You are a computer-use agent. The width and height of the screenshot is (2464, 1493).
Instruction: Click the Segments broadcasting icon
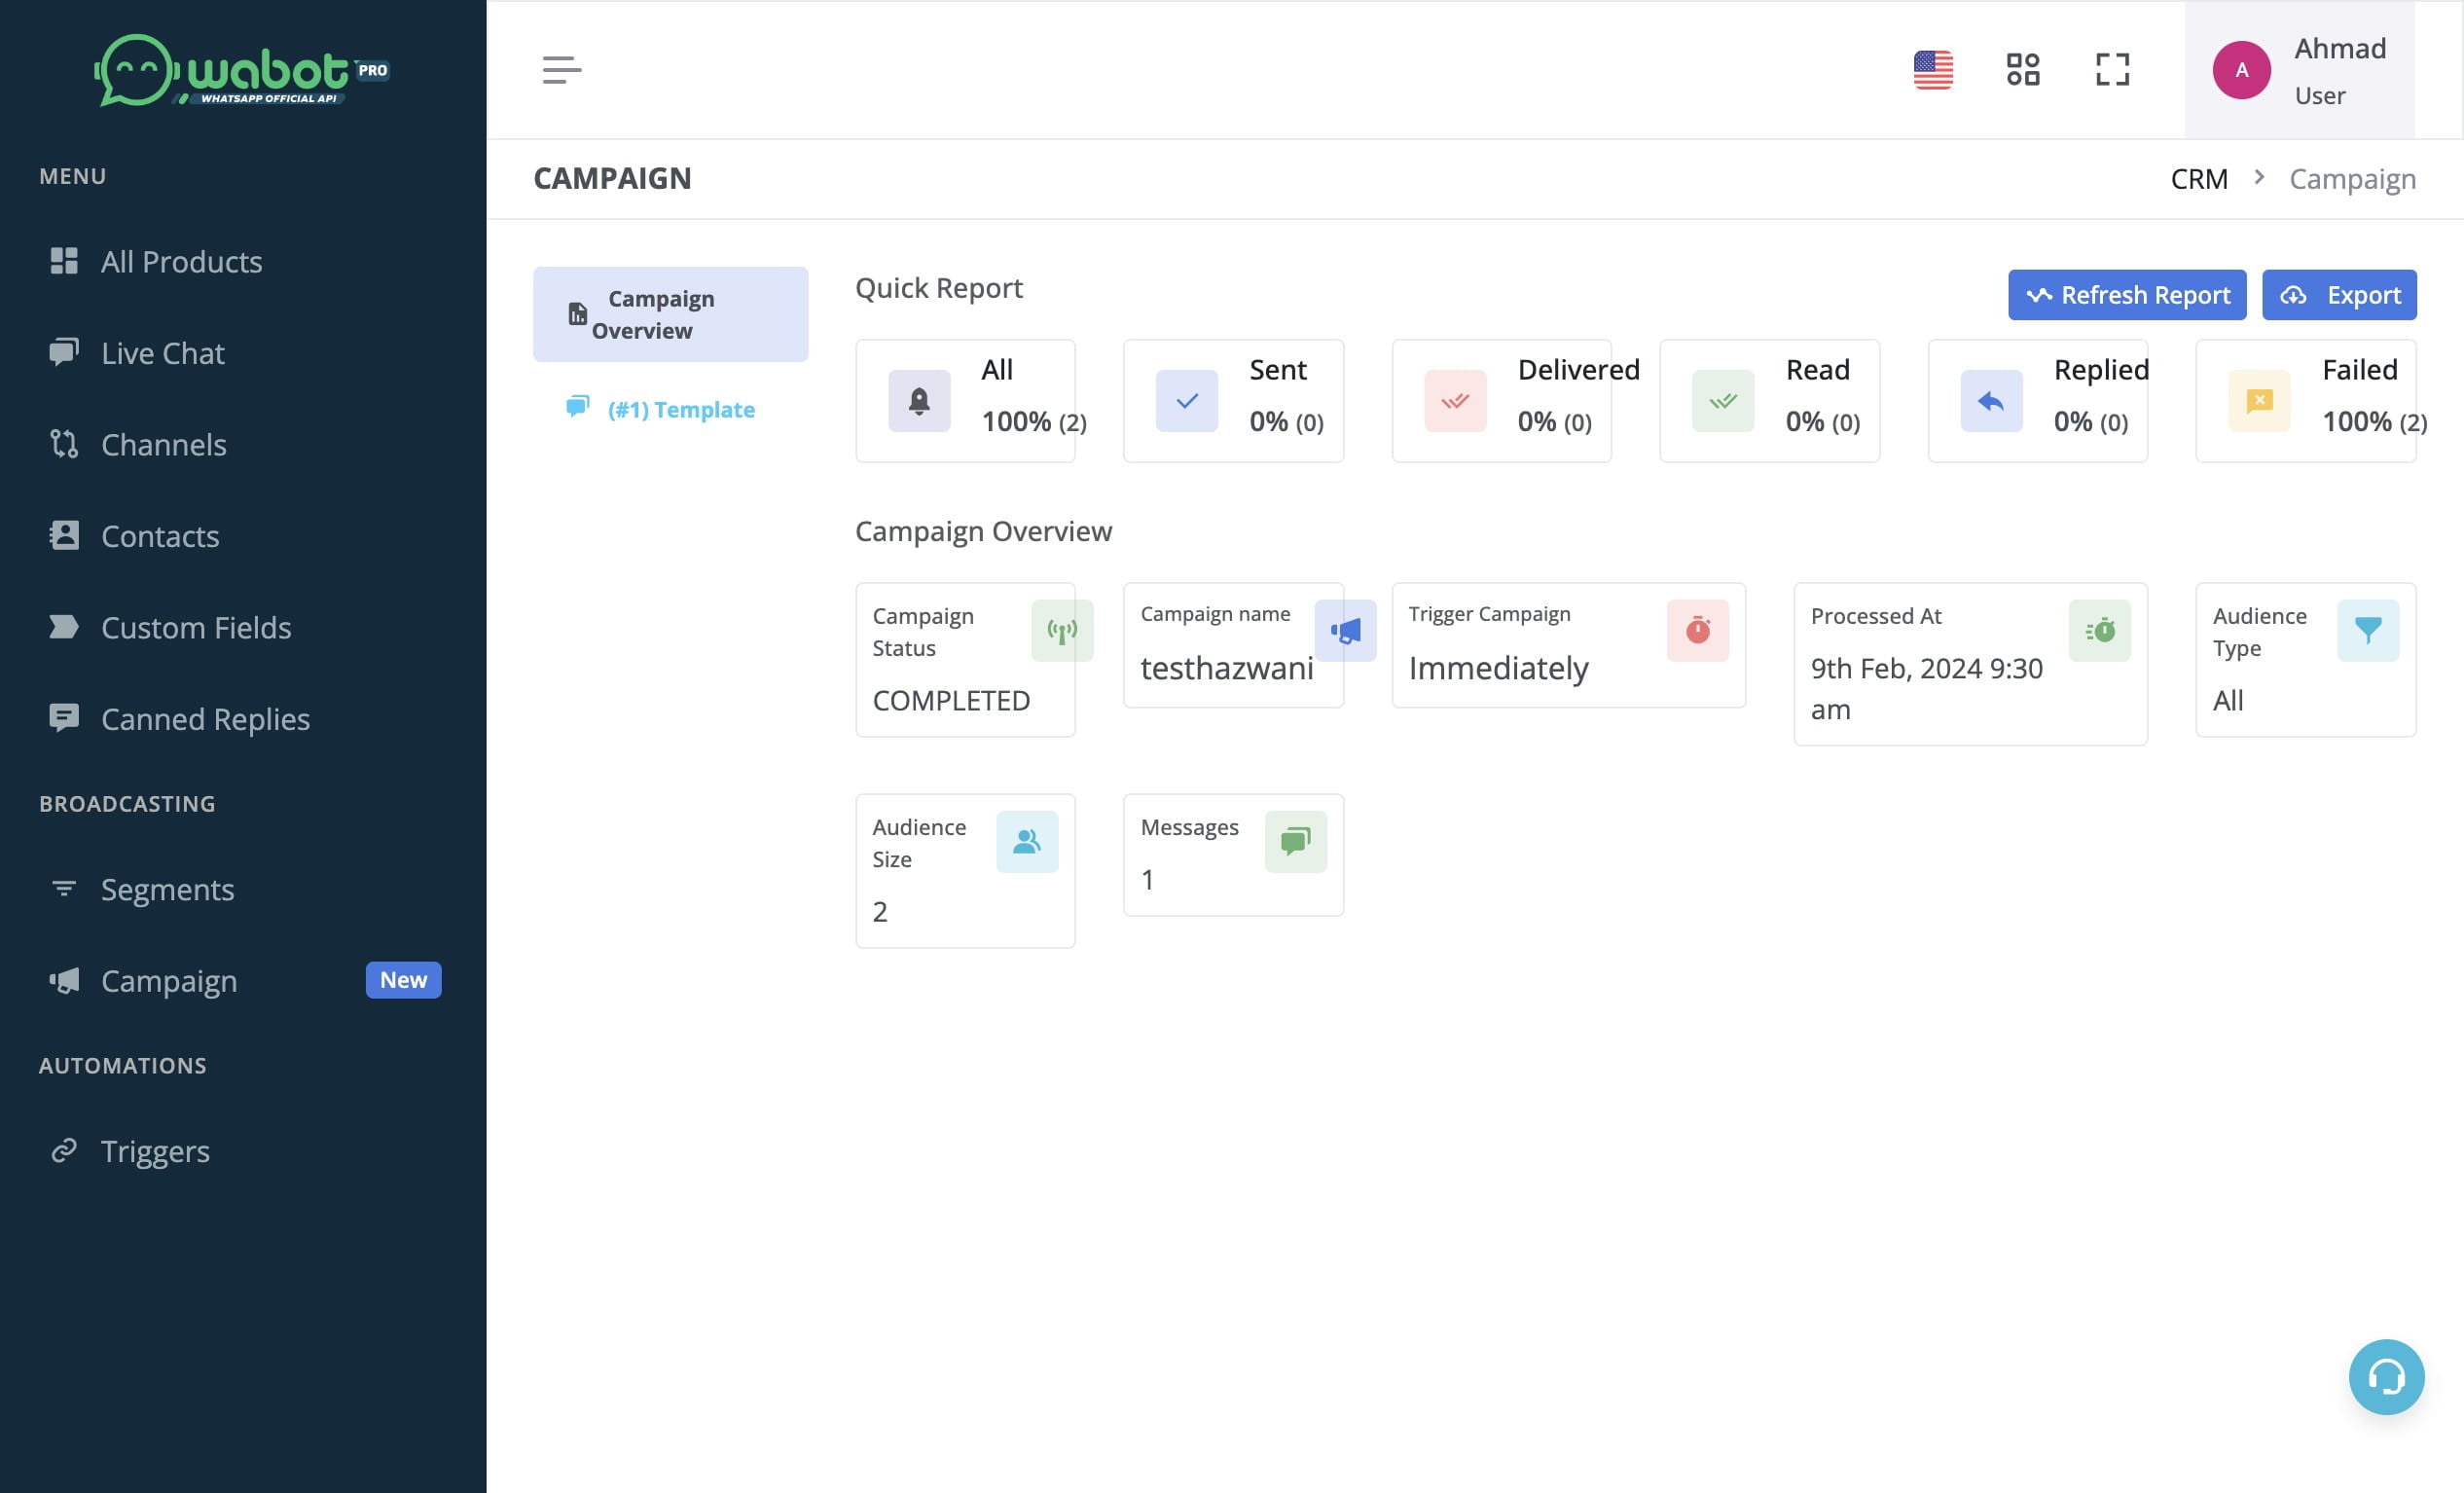pyautogui.click(x=63, y=890)
